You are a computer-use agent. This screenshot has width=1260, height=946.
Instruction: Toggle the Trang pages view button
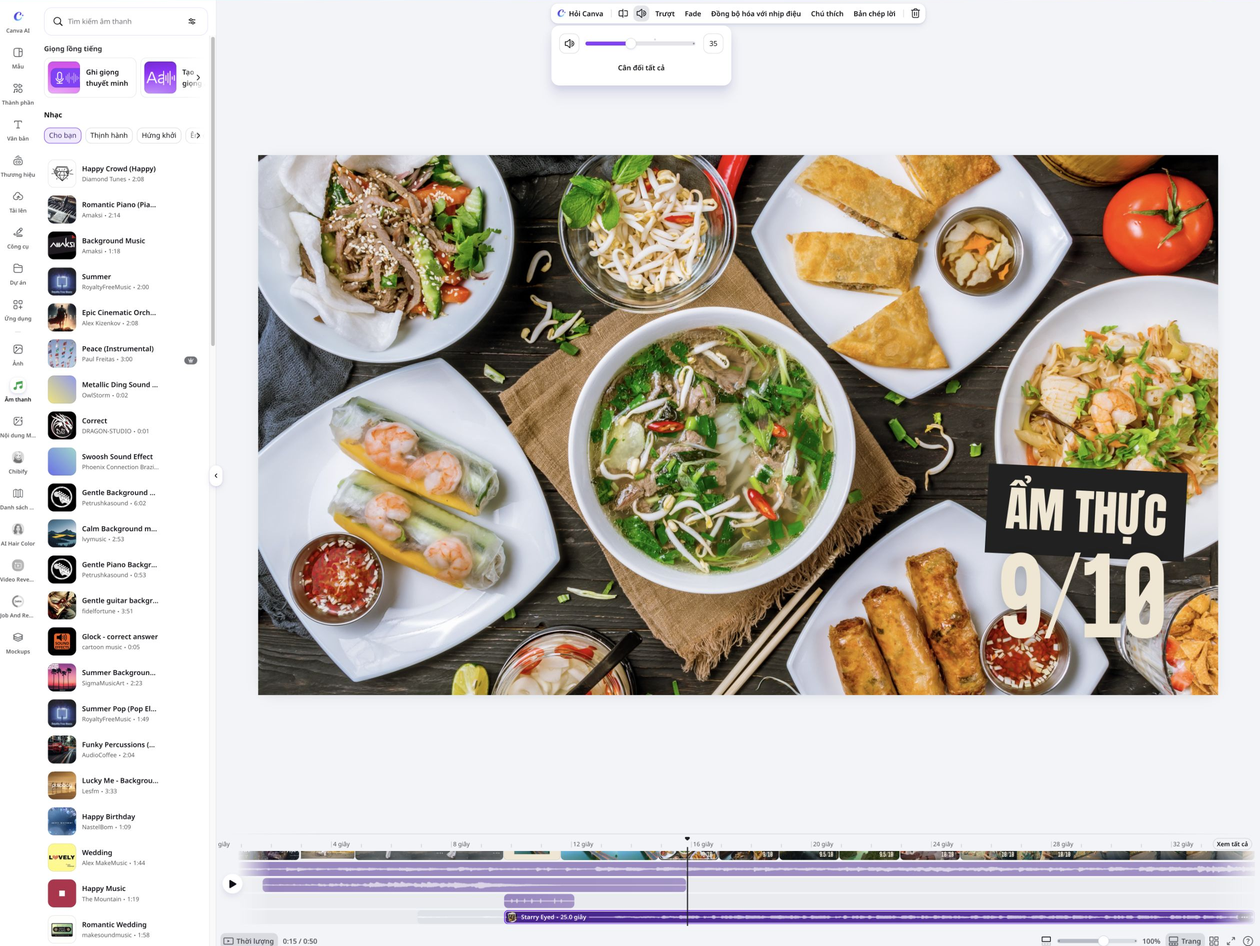tap(1184, 941)
